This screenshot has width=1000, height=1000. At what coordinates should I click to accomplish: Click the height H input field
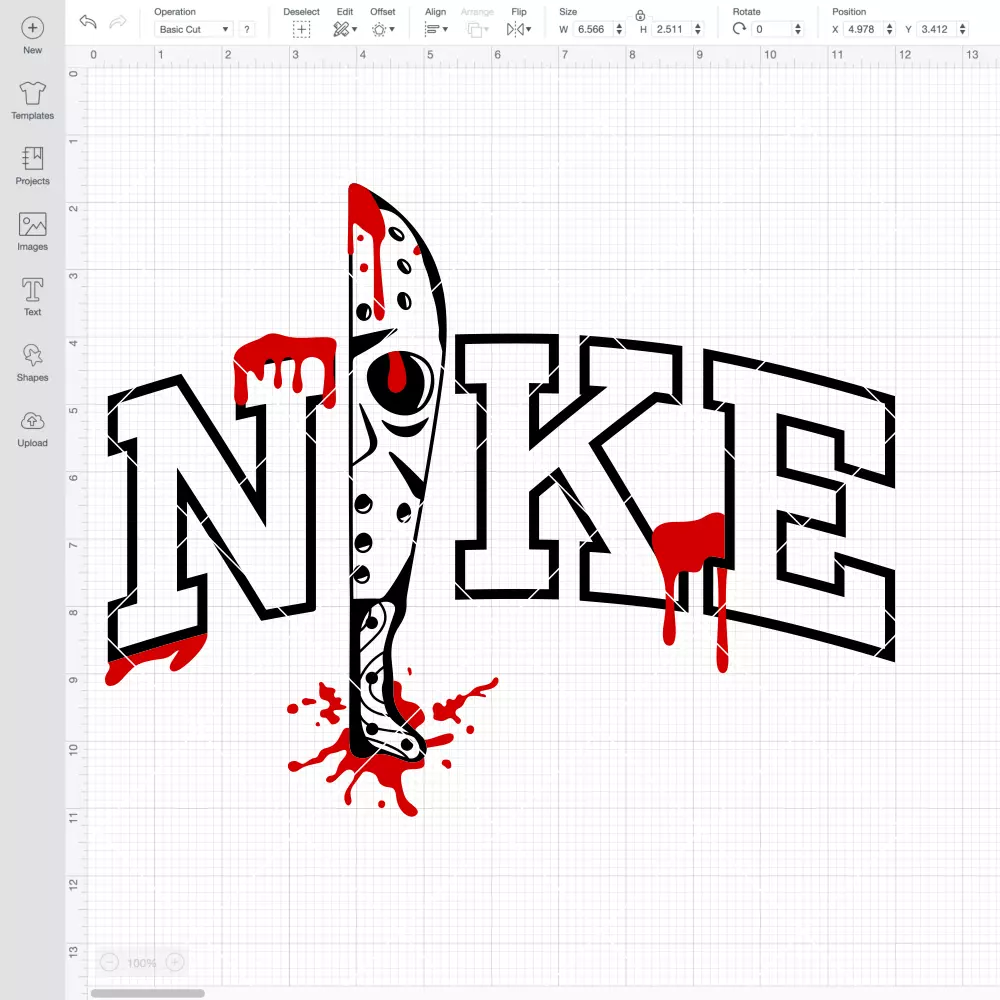[x=670, y=29]
